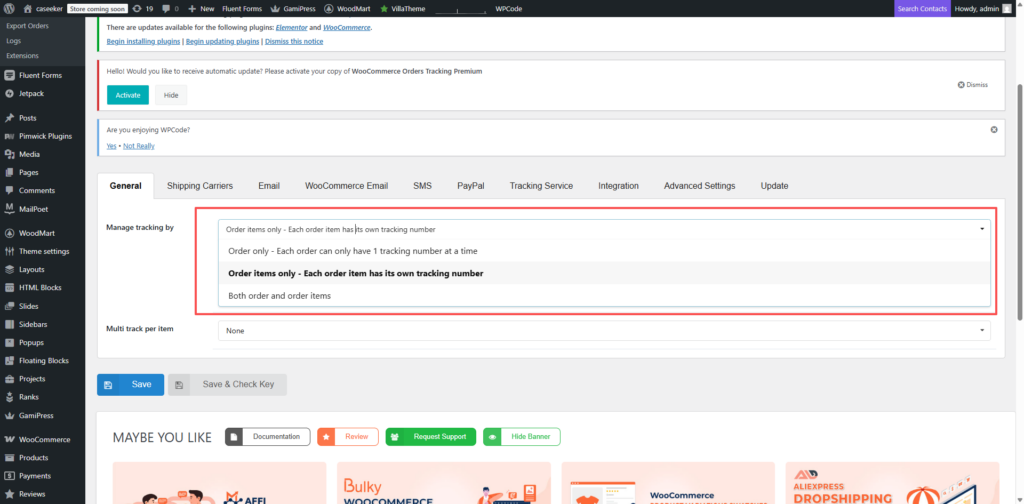The image size is (1024, 504).
Task: Open Export Orders in sidebar
Action: (27, 26)
